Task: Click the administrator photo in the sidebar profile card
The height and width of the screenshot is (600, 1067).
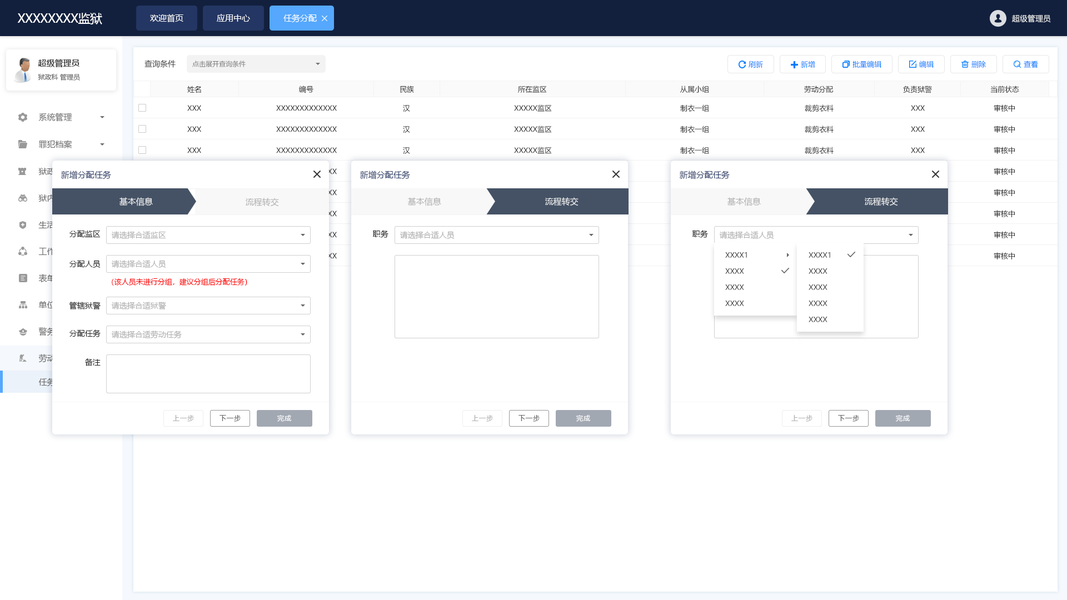Action: pyautogui.click(x=24, y=69)
